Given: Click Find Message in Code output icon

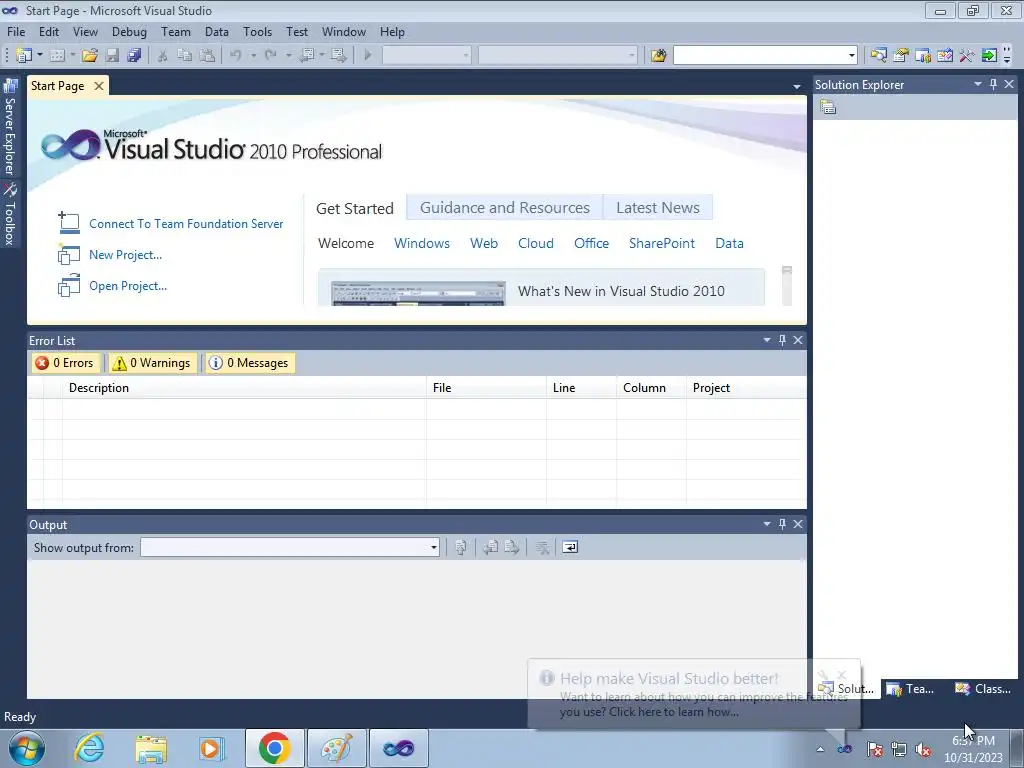Looking at the screenshot, I should pyautogui.click(x=460, y=547).
